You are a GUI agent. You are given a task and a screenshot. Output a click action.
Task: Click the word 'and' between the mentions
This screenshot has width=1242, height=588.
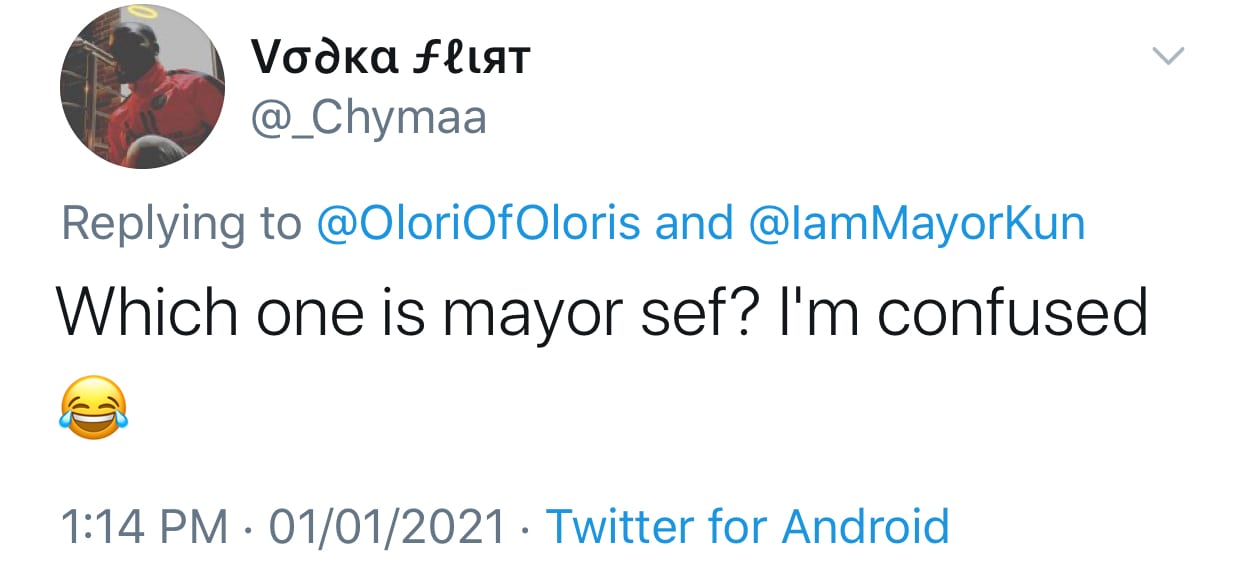(x=693, y=224)
